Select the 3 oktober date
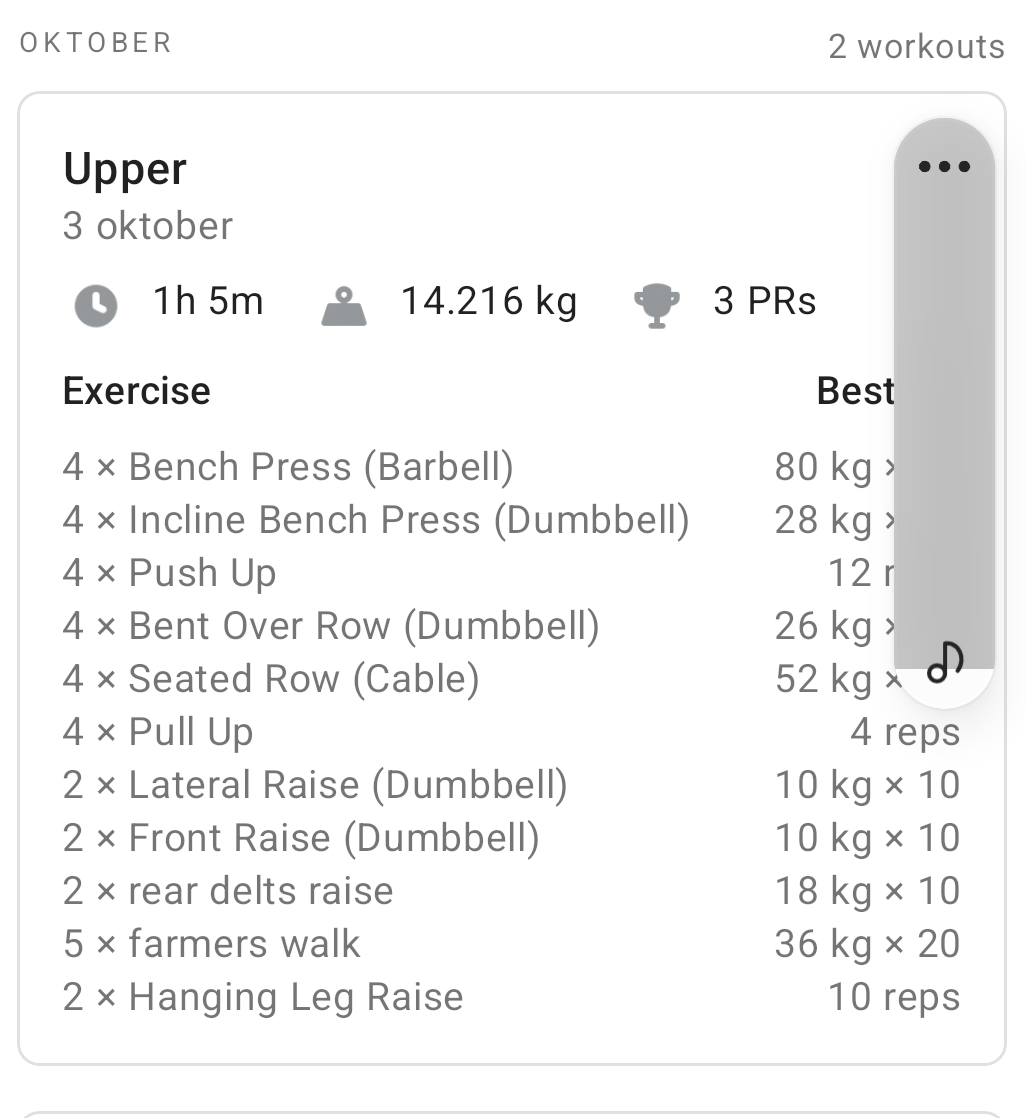Screen dimensions: 1026x1118 point(148,226)
